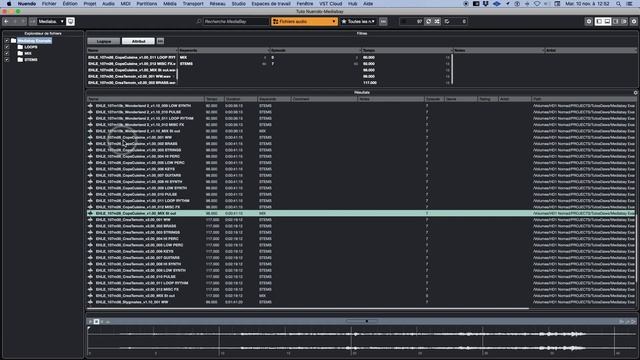Select the MIX folder in the file browser

click(28, 53)
